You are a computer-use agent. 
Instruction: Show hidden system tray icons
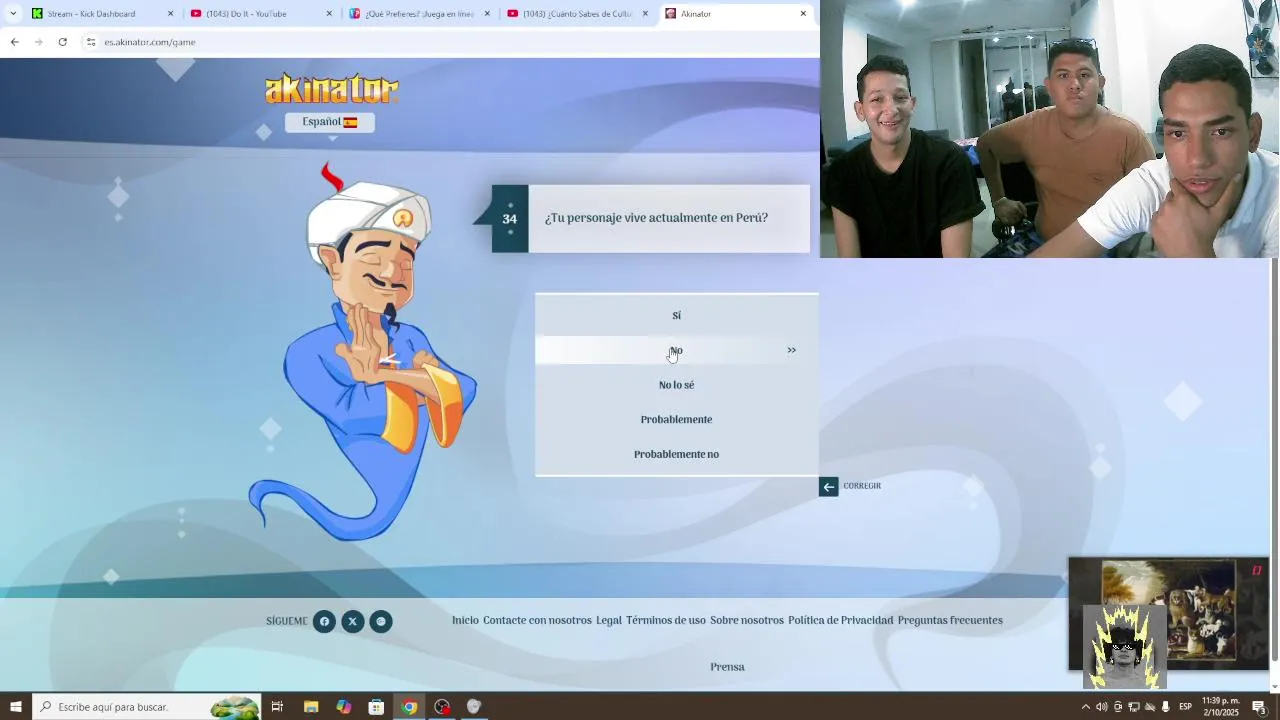point(1086,707)
